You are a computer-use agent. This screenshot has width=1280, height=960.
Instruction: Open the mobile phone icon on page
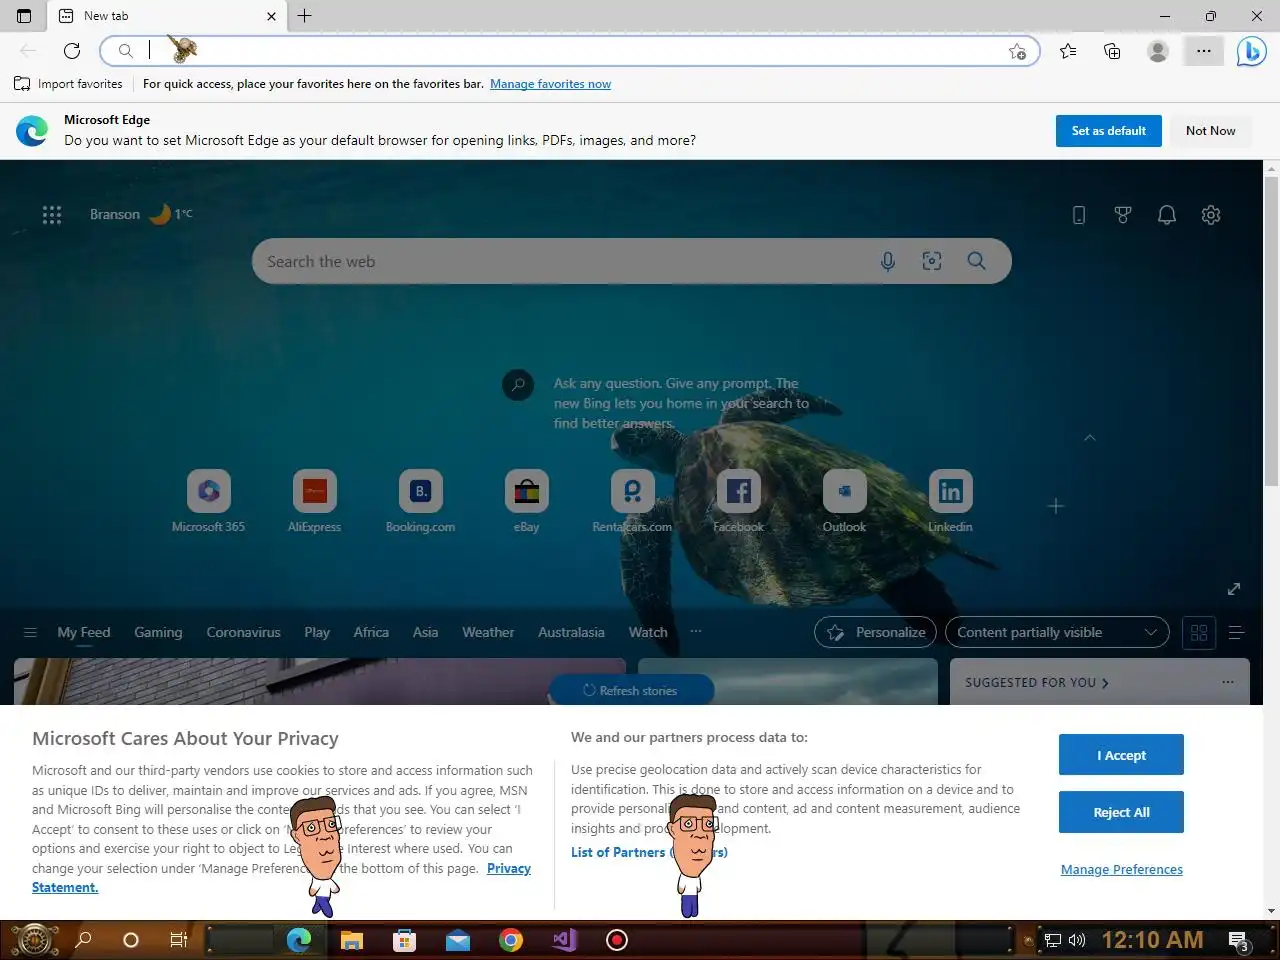(1079, 215)
